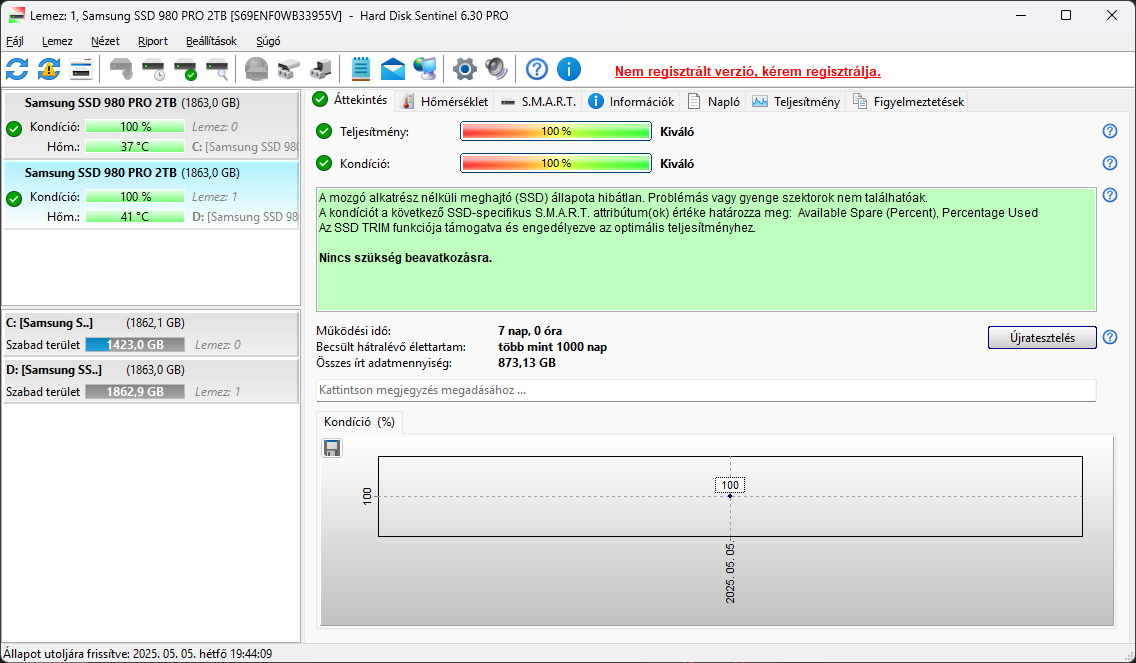Click the disk-to-disk clone icon

[288, 69]
